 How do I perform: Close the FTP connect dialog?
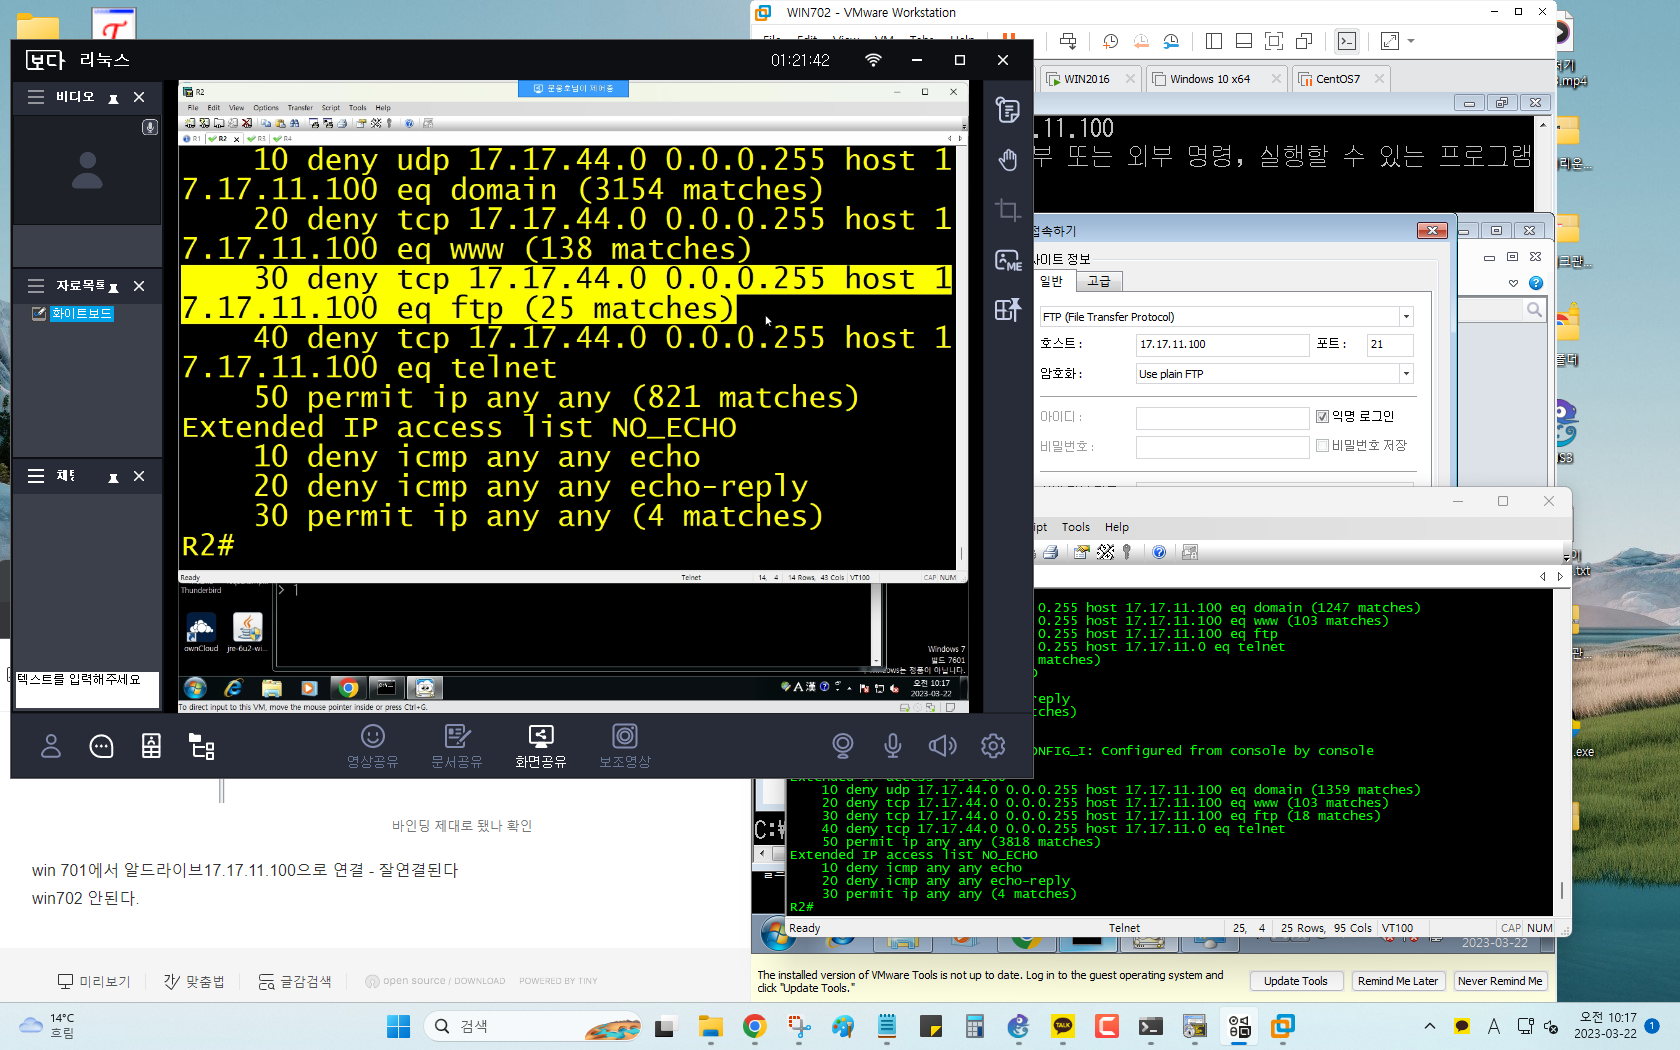[1432, 231]
